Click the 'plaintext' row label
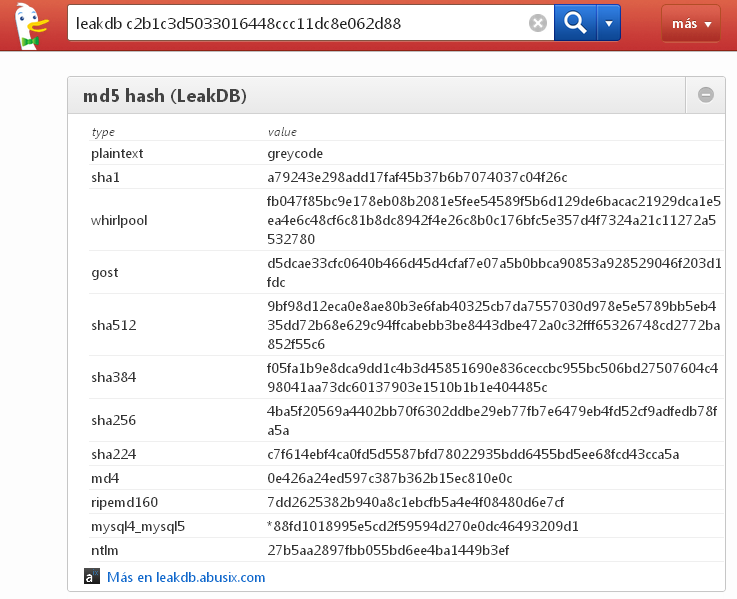The image size is (737, 599). coord(117,154)
